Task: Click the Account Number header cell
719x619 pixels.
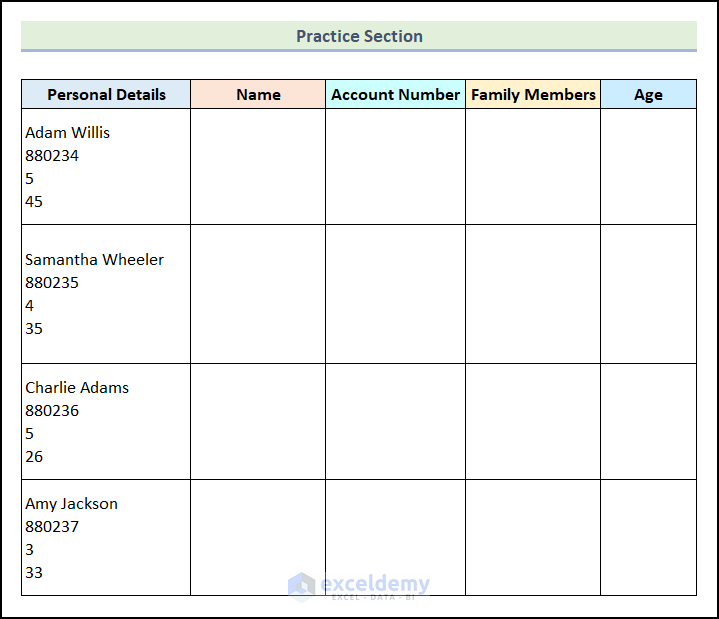Action: 395,95
